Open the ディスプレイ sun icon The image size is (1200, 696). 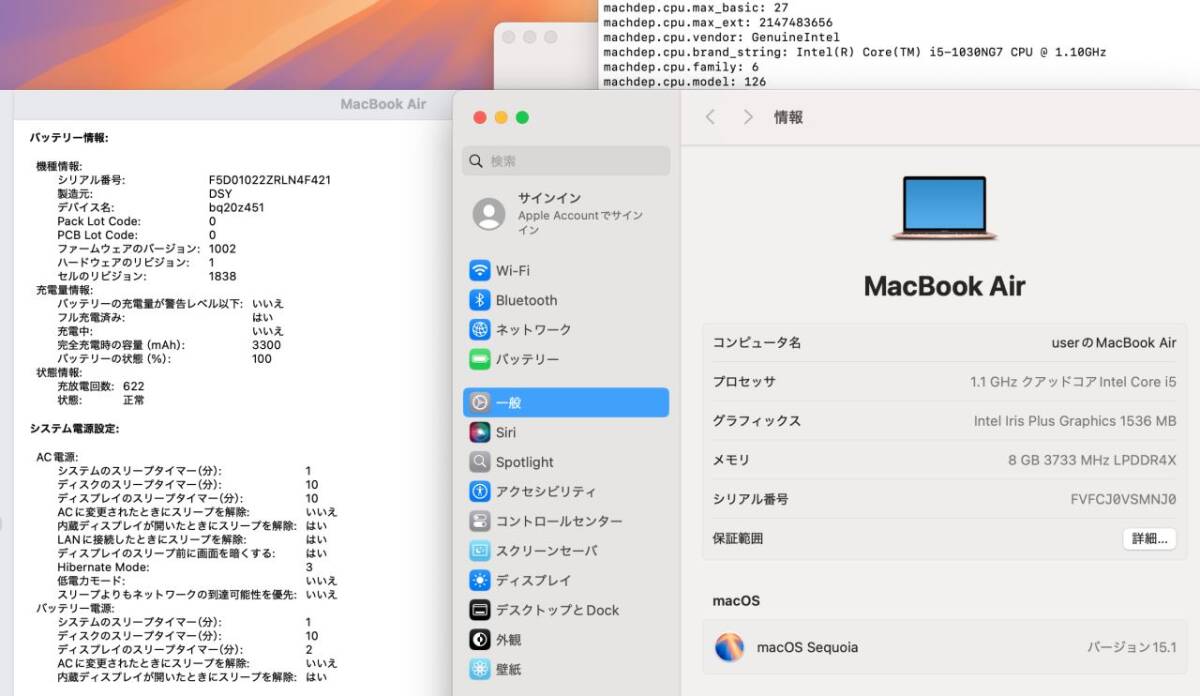[480, 580]
